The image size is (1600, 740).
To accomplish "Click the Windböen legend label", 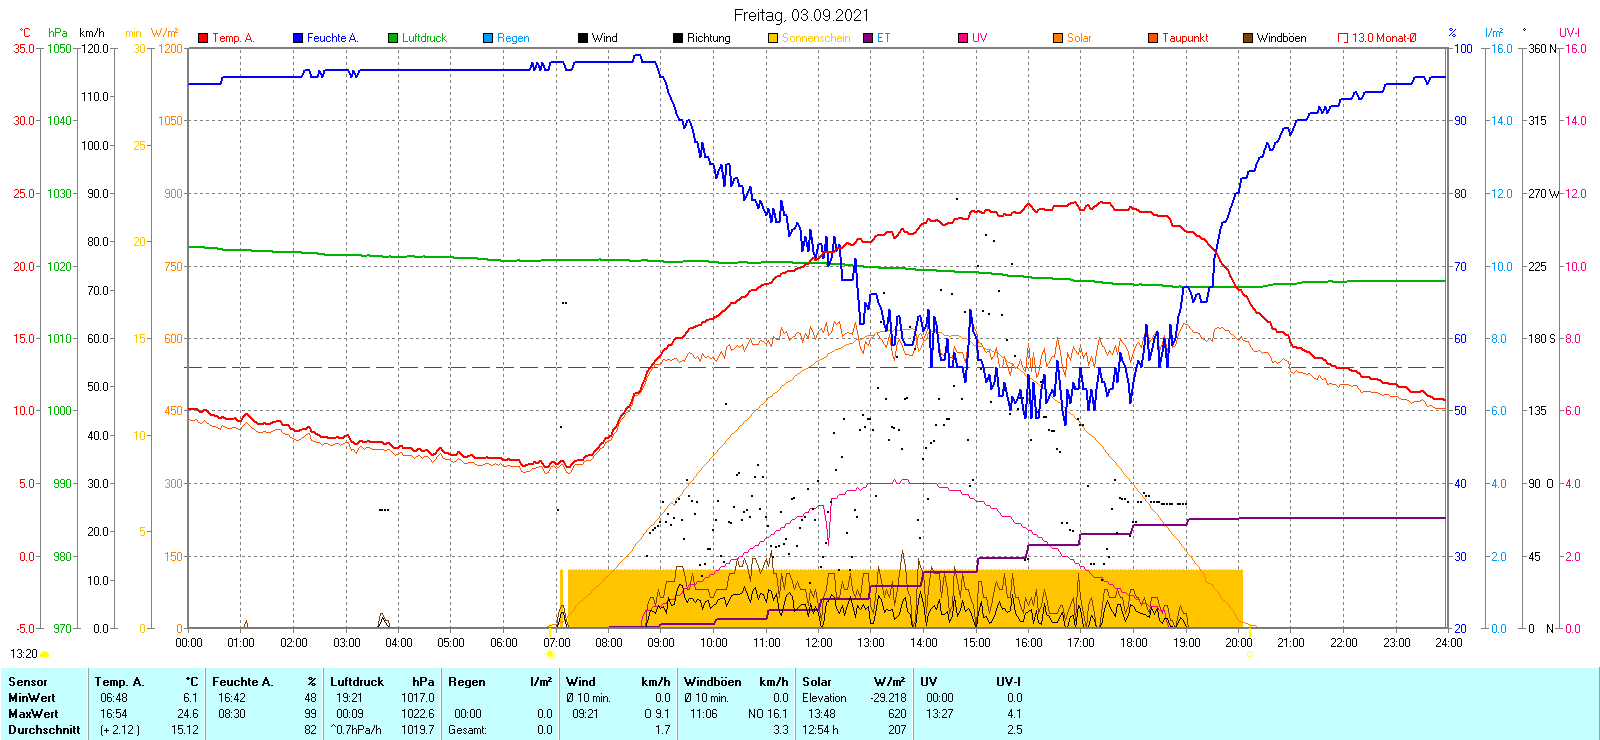I will [1281, 38].
